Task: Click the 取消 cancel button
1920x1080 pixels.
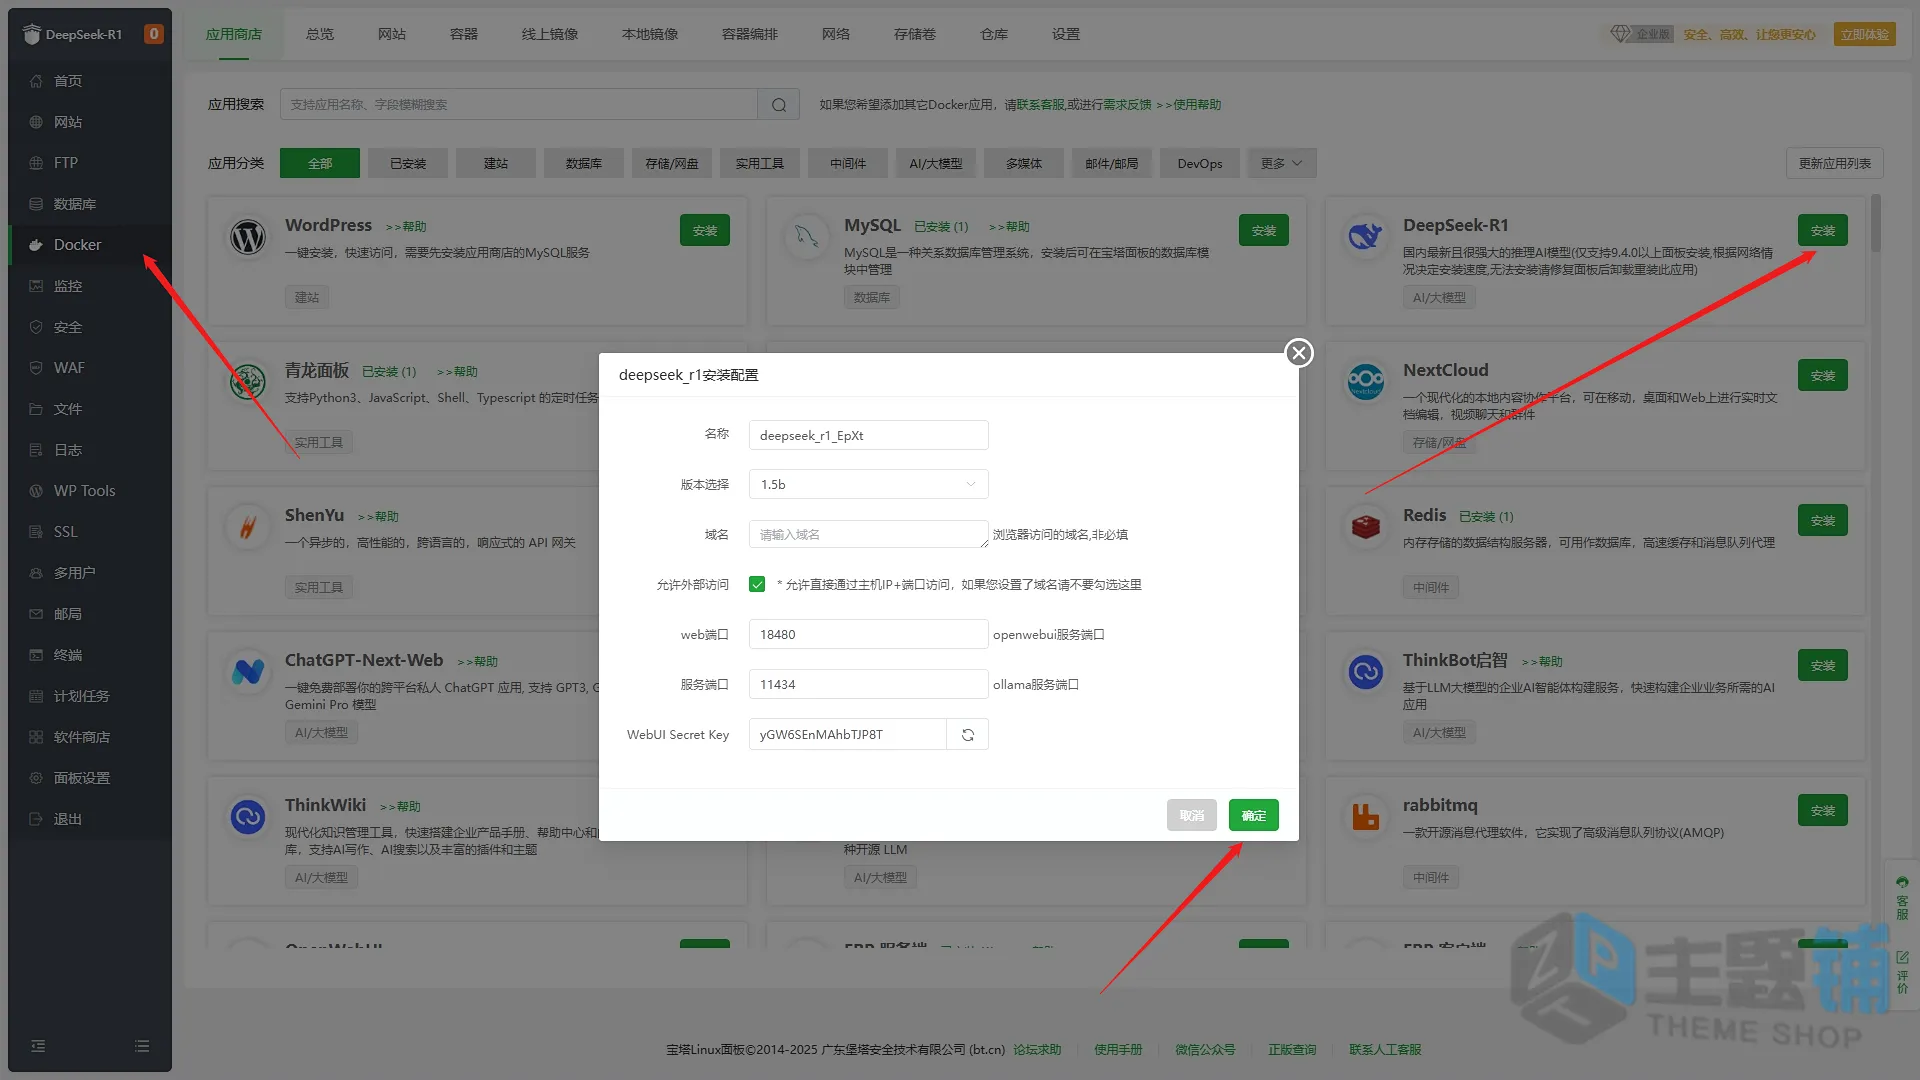Action: 1191,816
